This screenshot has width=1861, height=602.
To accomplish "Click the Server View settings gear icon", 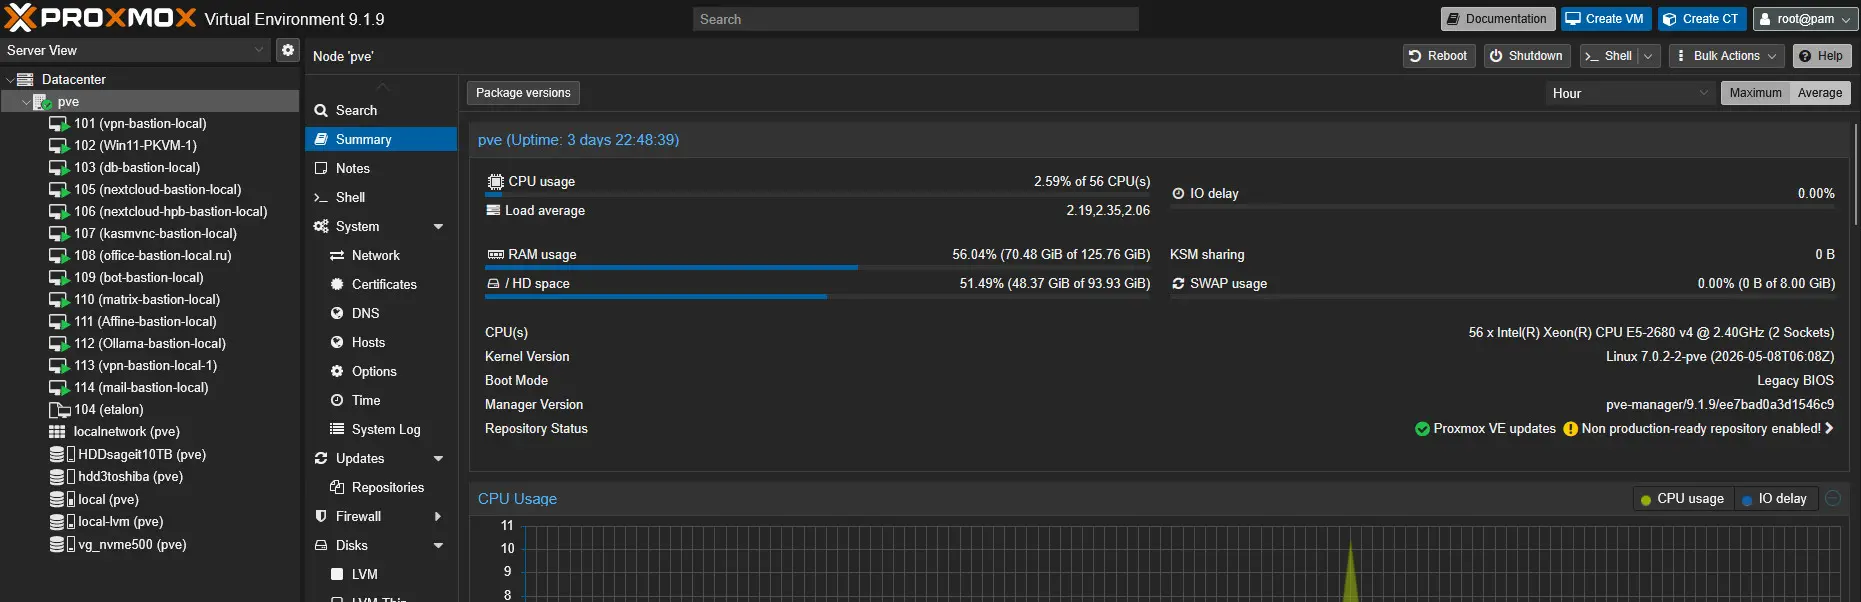I will click(x=288, y=50).
